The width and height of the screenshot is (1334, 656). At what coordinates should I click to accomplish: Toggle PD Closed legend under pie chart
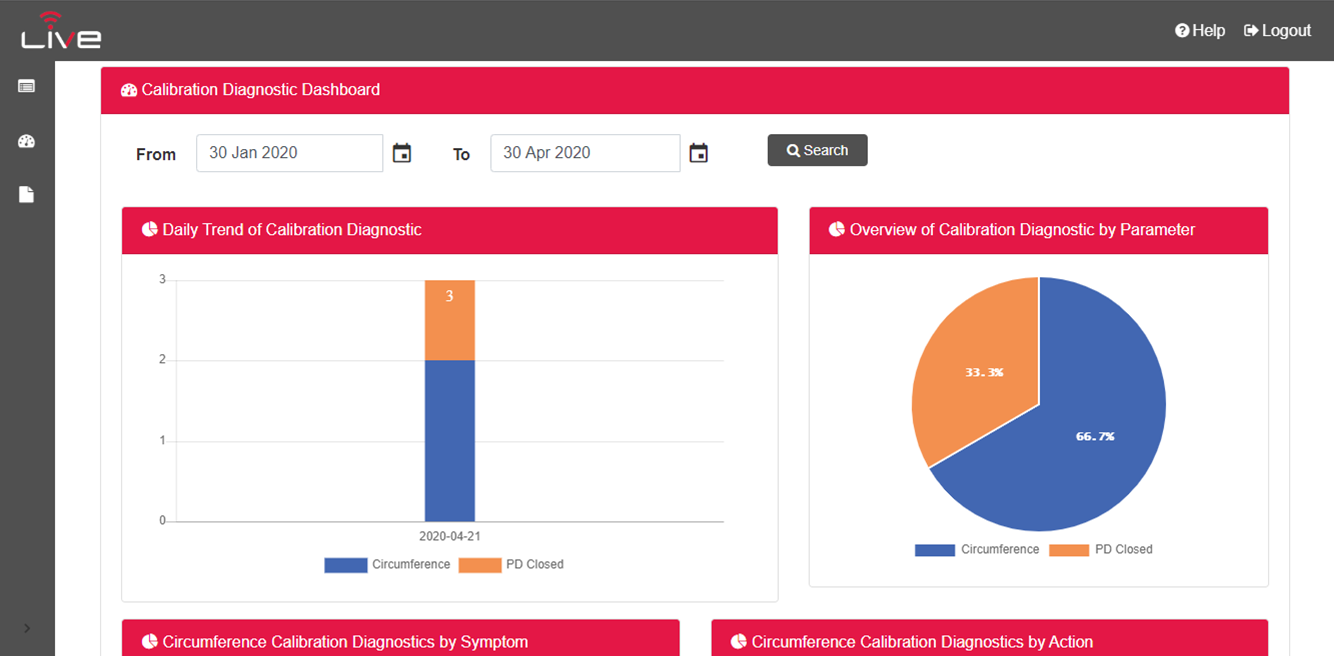click(1101, 550)
